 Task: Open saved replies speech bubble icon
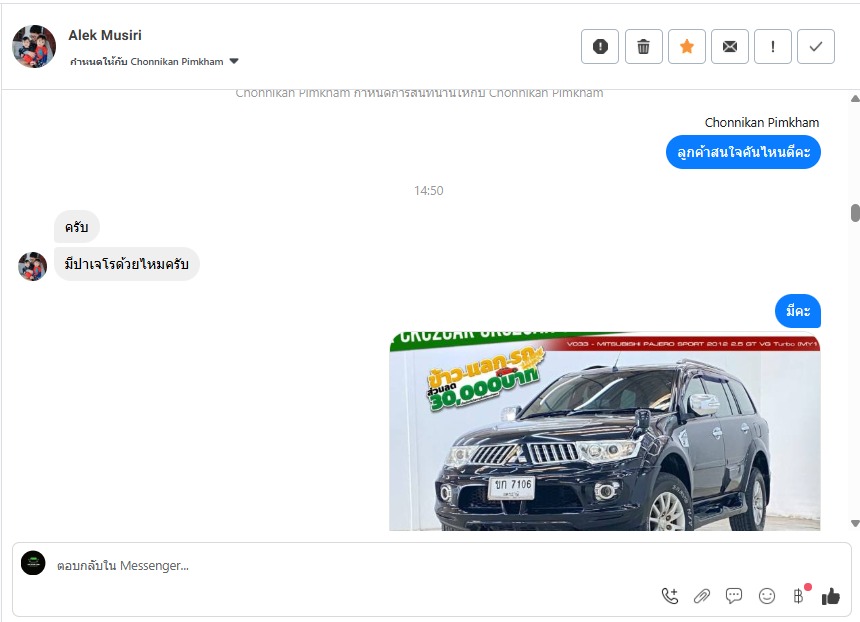coord(734,596)
